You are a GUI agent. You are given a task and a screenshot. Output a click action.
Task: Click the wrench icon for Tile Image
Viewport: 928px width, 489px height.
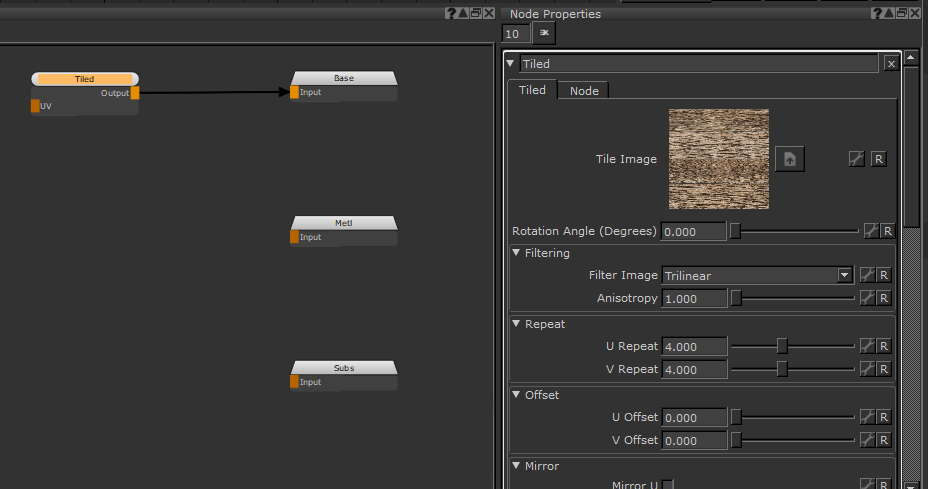click(x=857, y=159)
